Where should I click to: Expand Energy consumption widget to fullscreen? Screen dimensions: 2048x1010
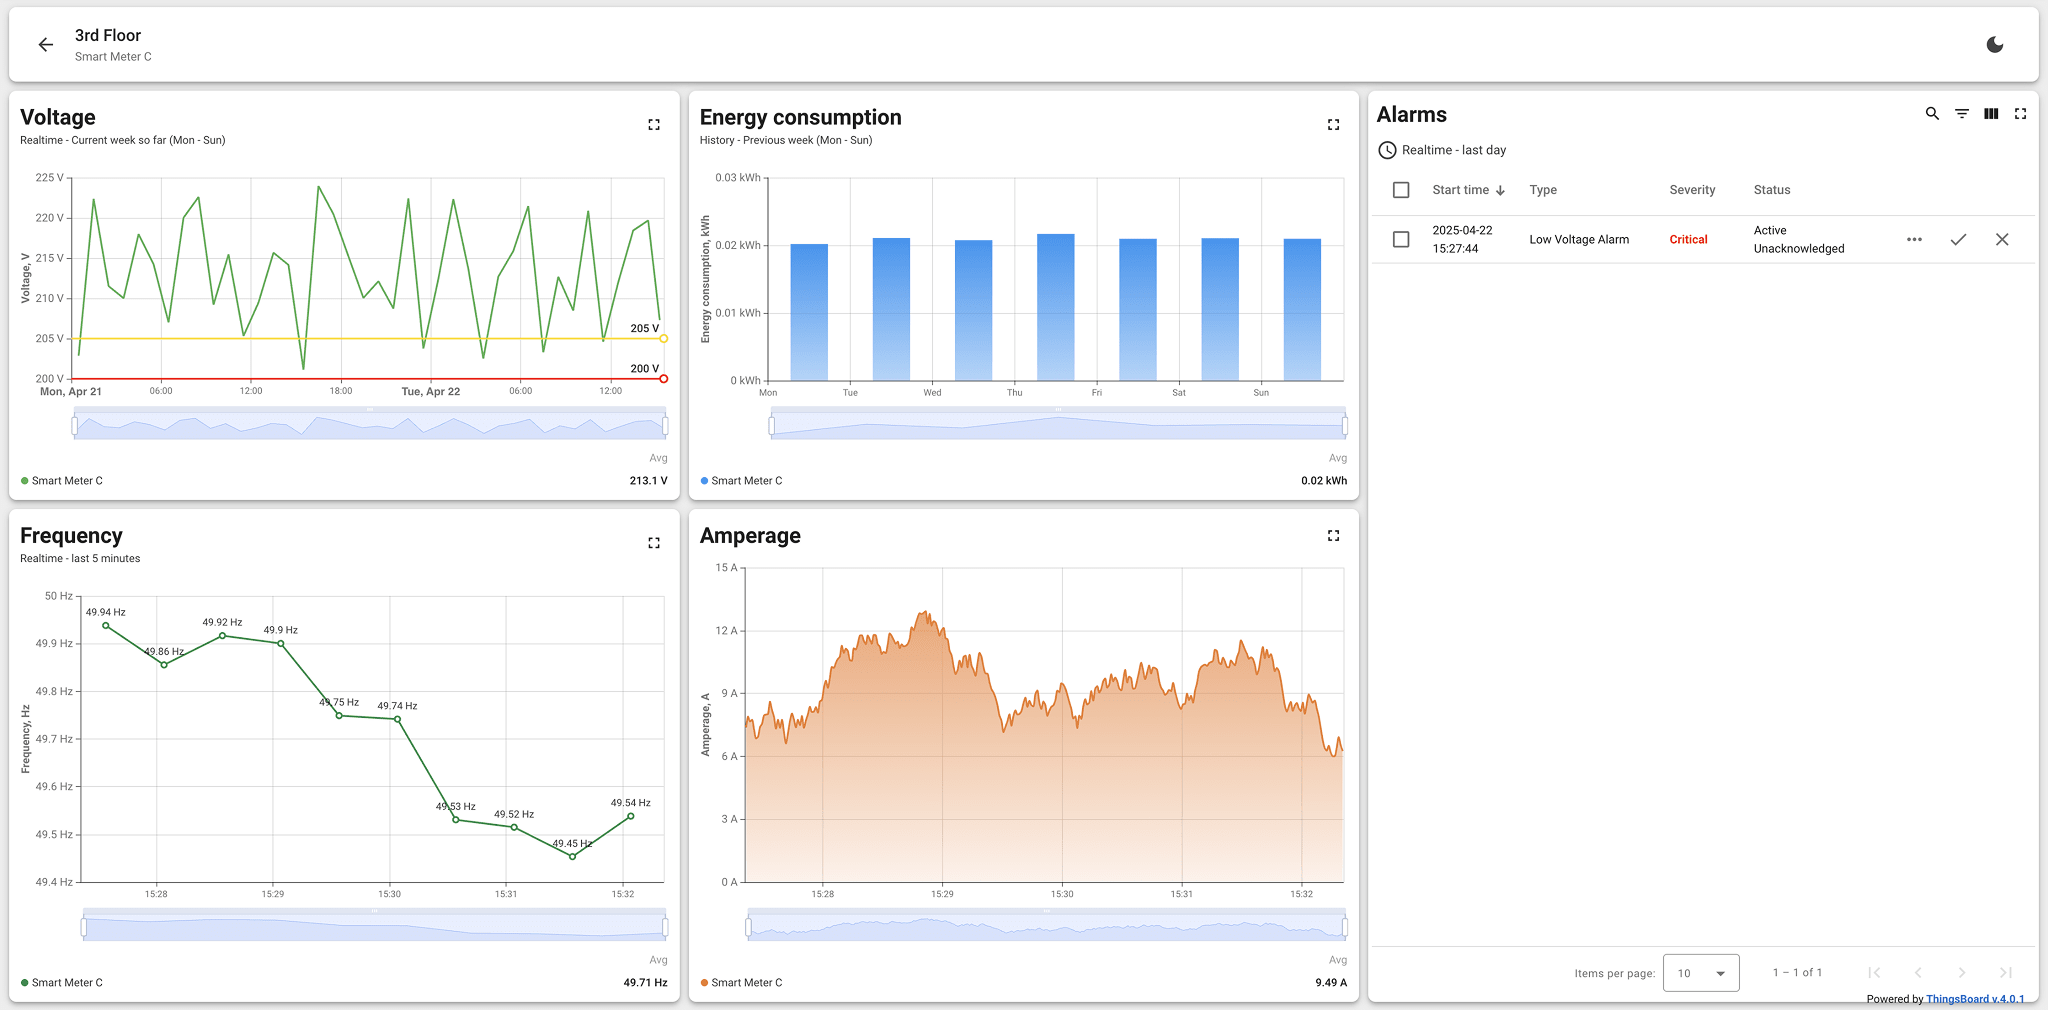tap(1333, 125)
